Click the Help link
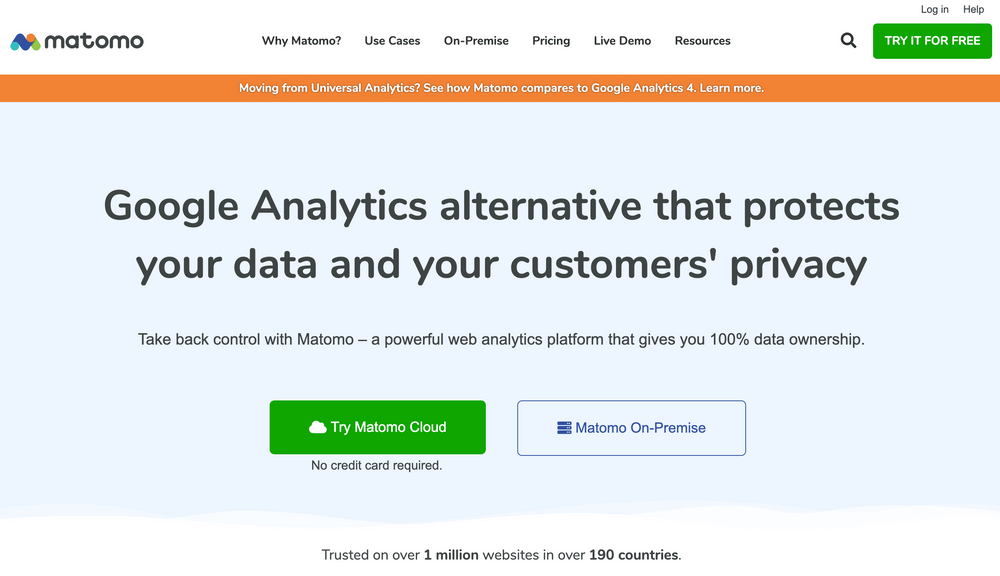The image size is (1000, 576). [972, 9]
